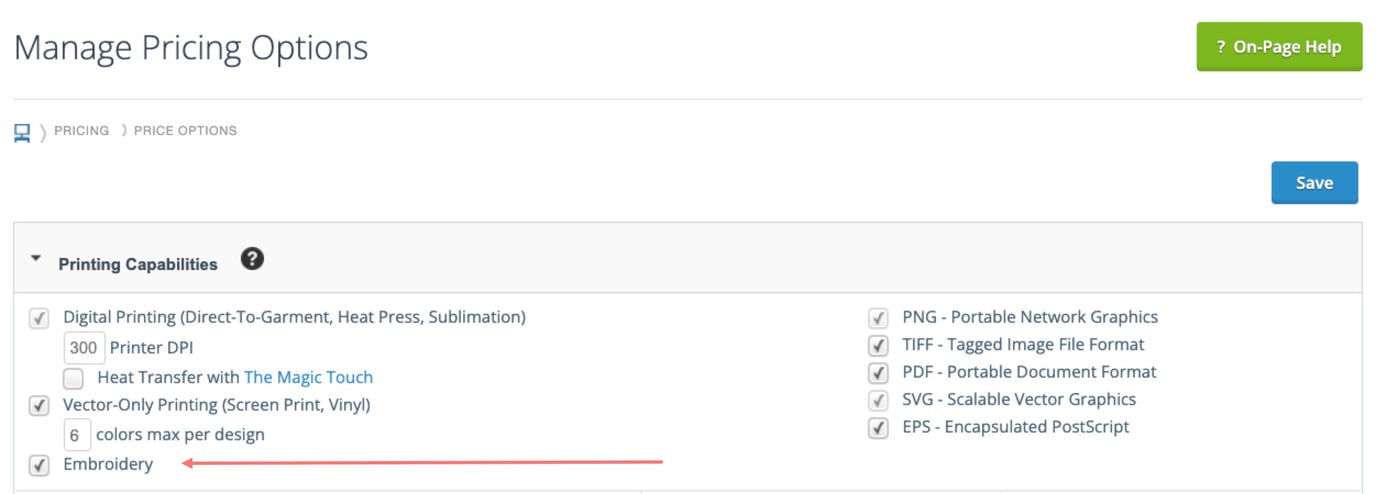Viewport: 1376px width, 494px height.
Task: Toggle PNG format checkbox
Action: [x=879, y=319]
